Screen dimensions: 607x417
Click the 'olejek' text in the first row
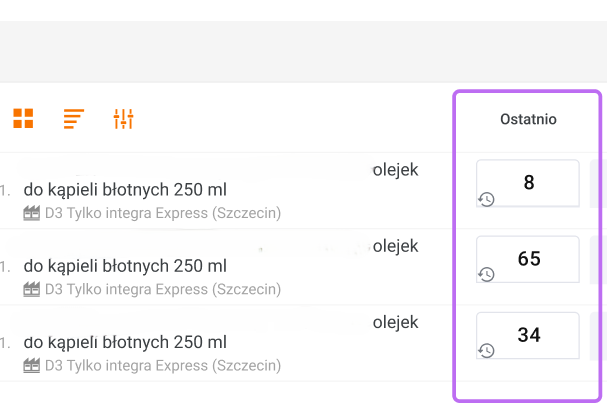tap(394, 170)
